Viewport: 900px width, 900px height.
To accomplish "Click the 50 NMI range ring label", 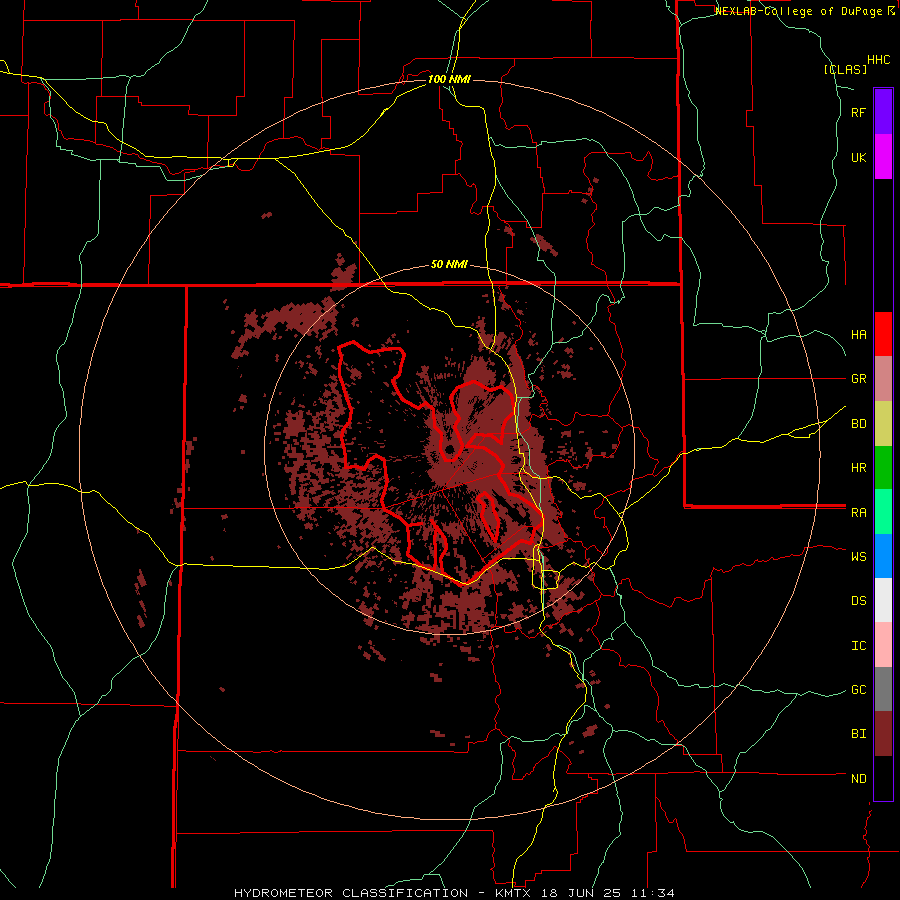I will pyautogui.click(x=449, y=264).
